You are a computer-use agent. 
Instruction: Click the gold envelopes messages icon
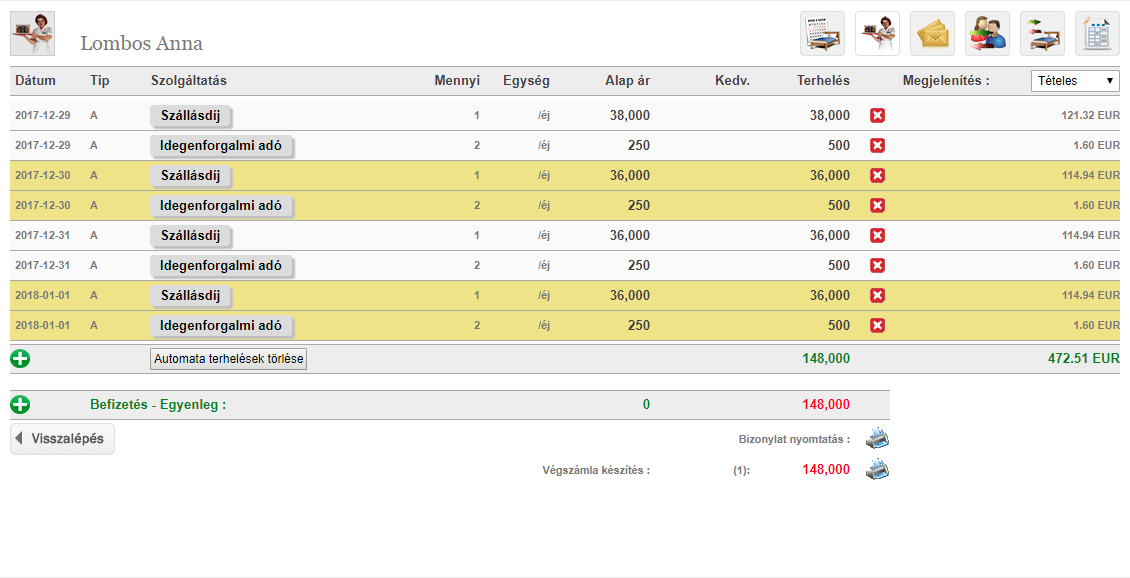[932, 34]
